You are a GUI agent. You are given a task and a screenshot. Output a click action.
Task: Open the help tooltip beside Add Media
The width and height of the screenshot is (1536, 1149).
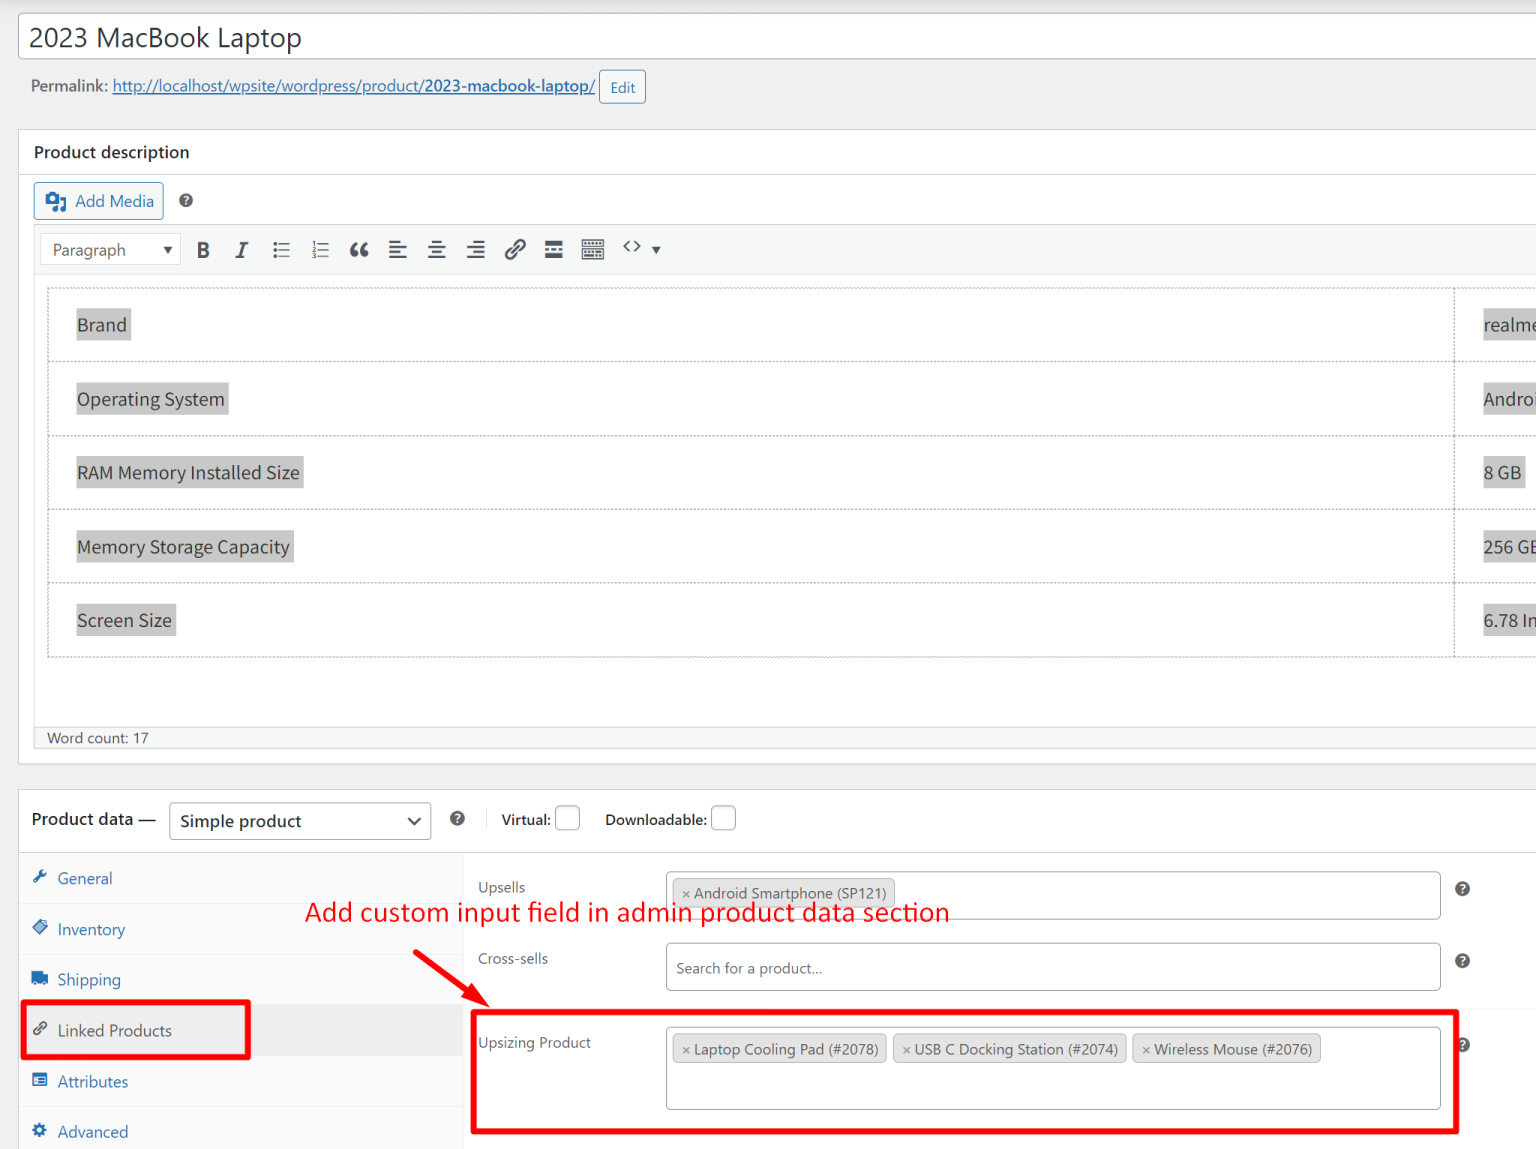[x=186, y=200]
